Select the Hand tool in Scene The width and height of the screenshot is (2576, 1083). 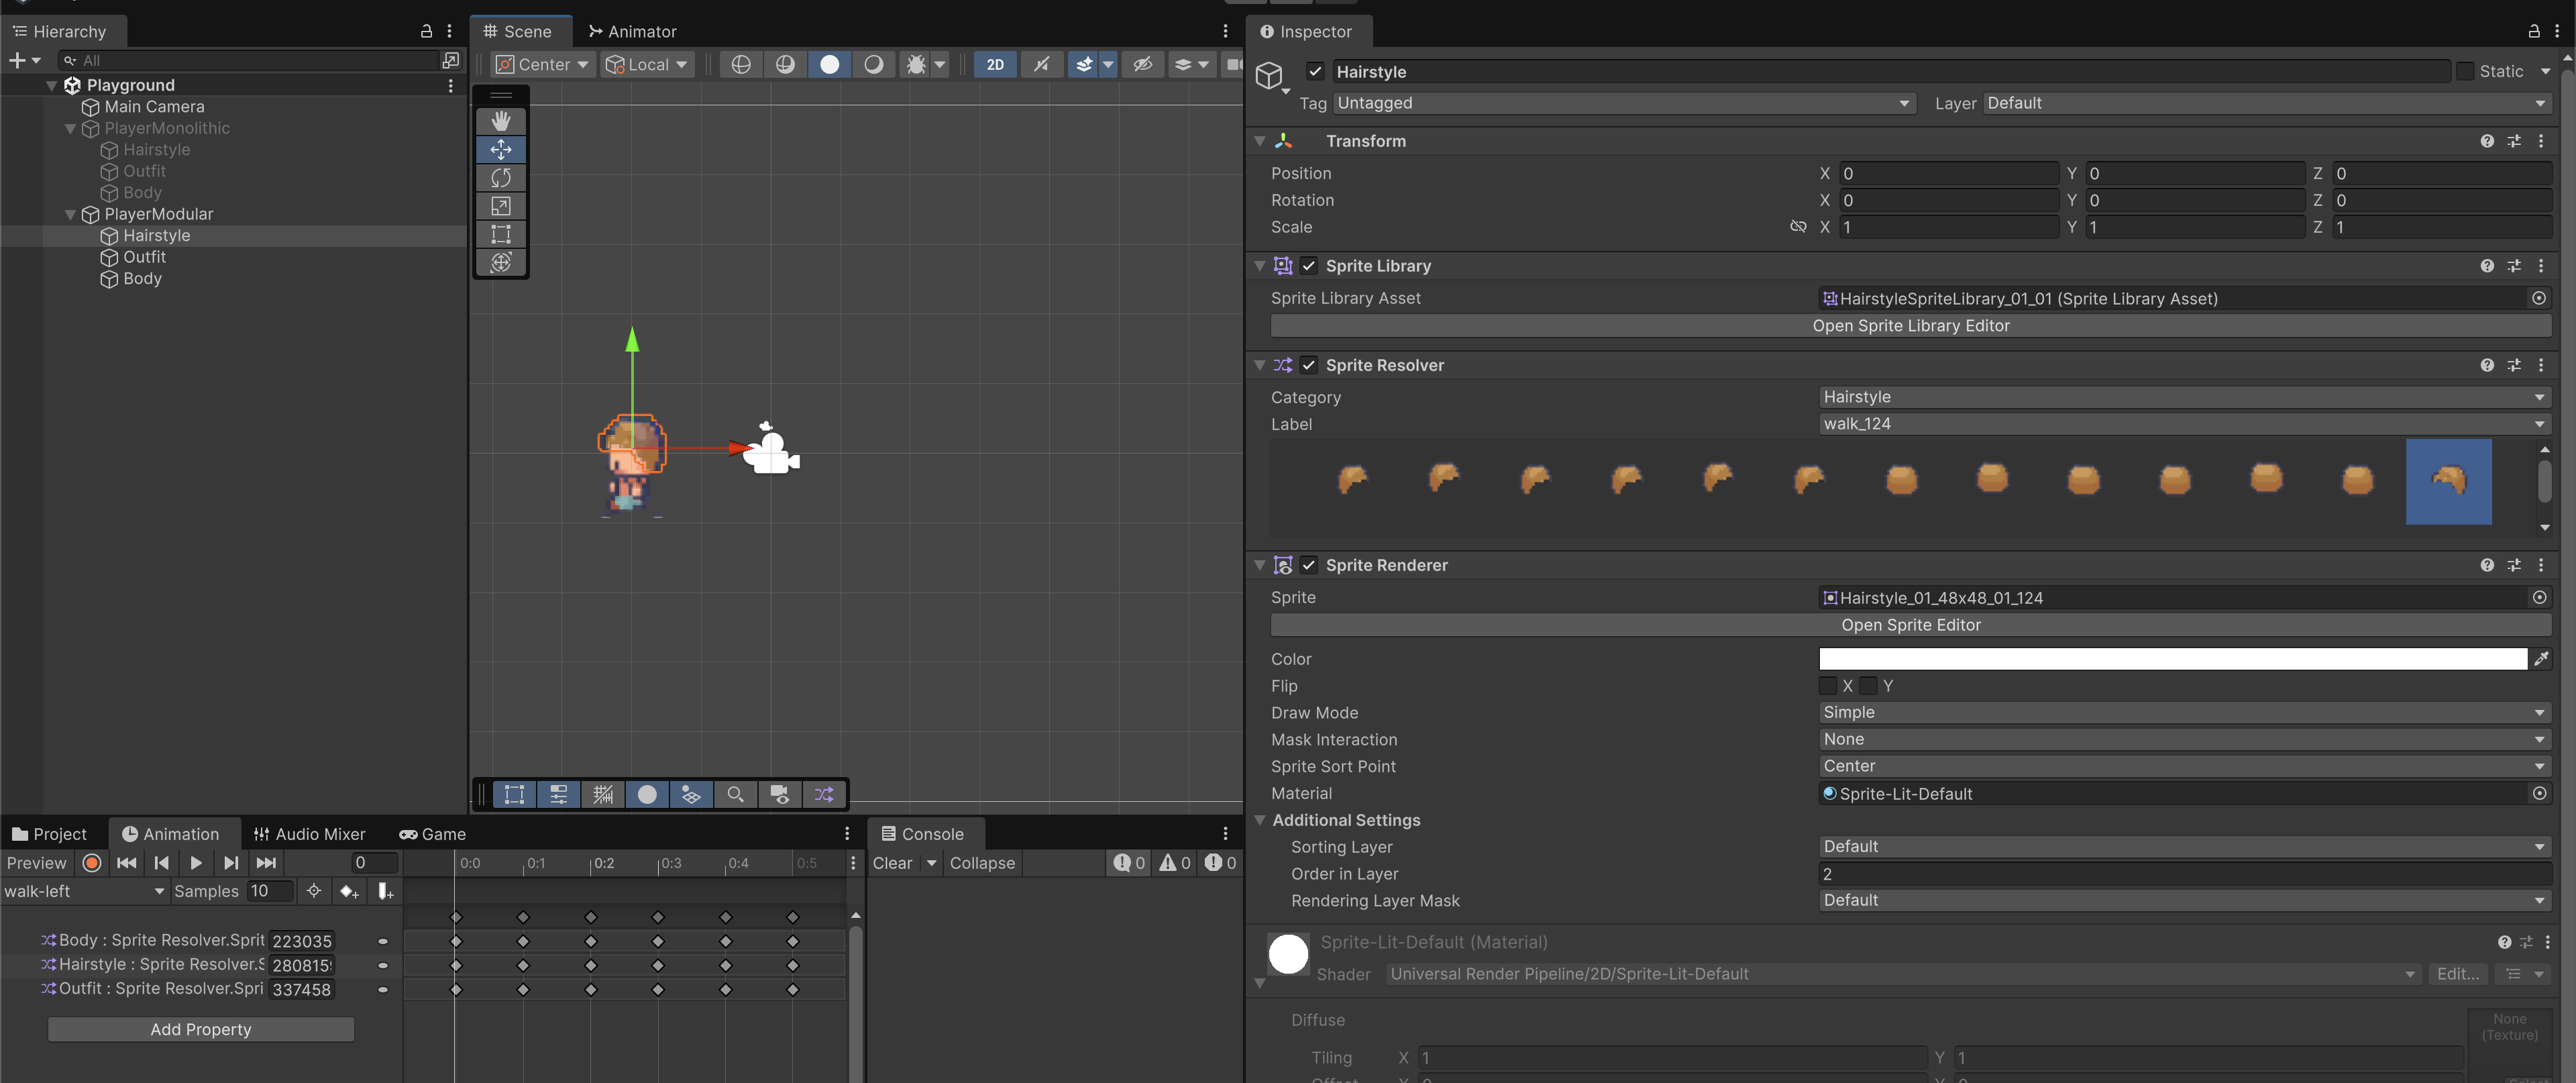[x=501, y=121]
